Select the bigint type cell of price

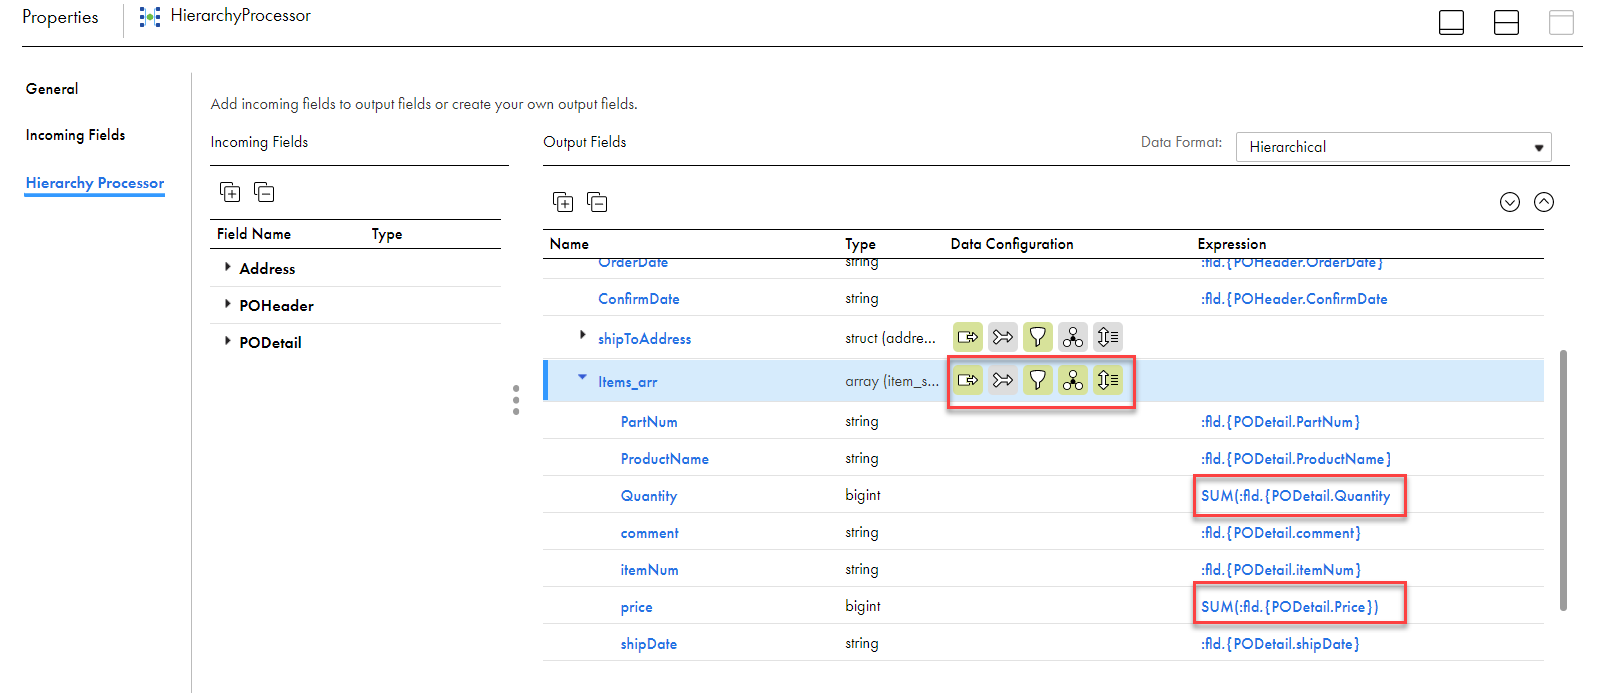pos(863,606)
